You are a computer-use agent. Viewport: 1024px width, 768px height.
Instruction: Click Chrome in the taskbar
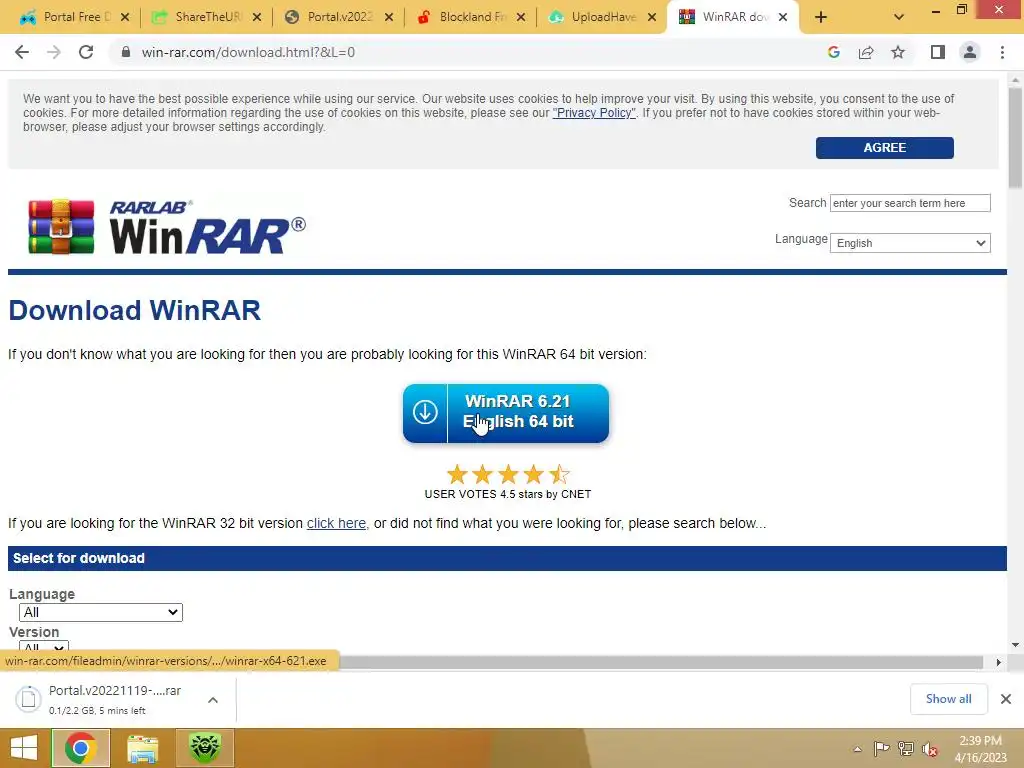click(x=80, y=748)
